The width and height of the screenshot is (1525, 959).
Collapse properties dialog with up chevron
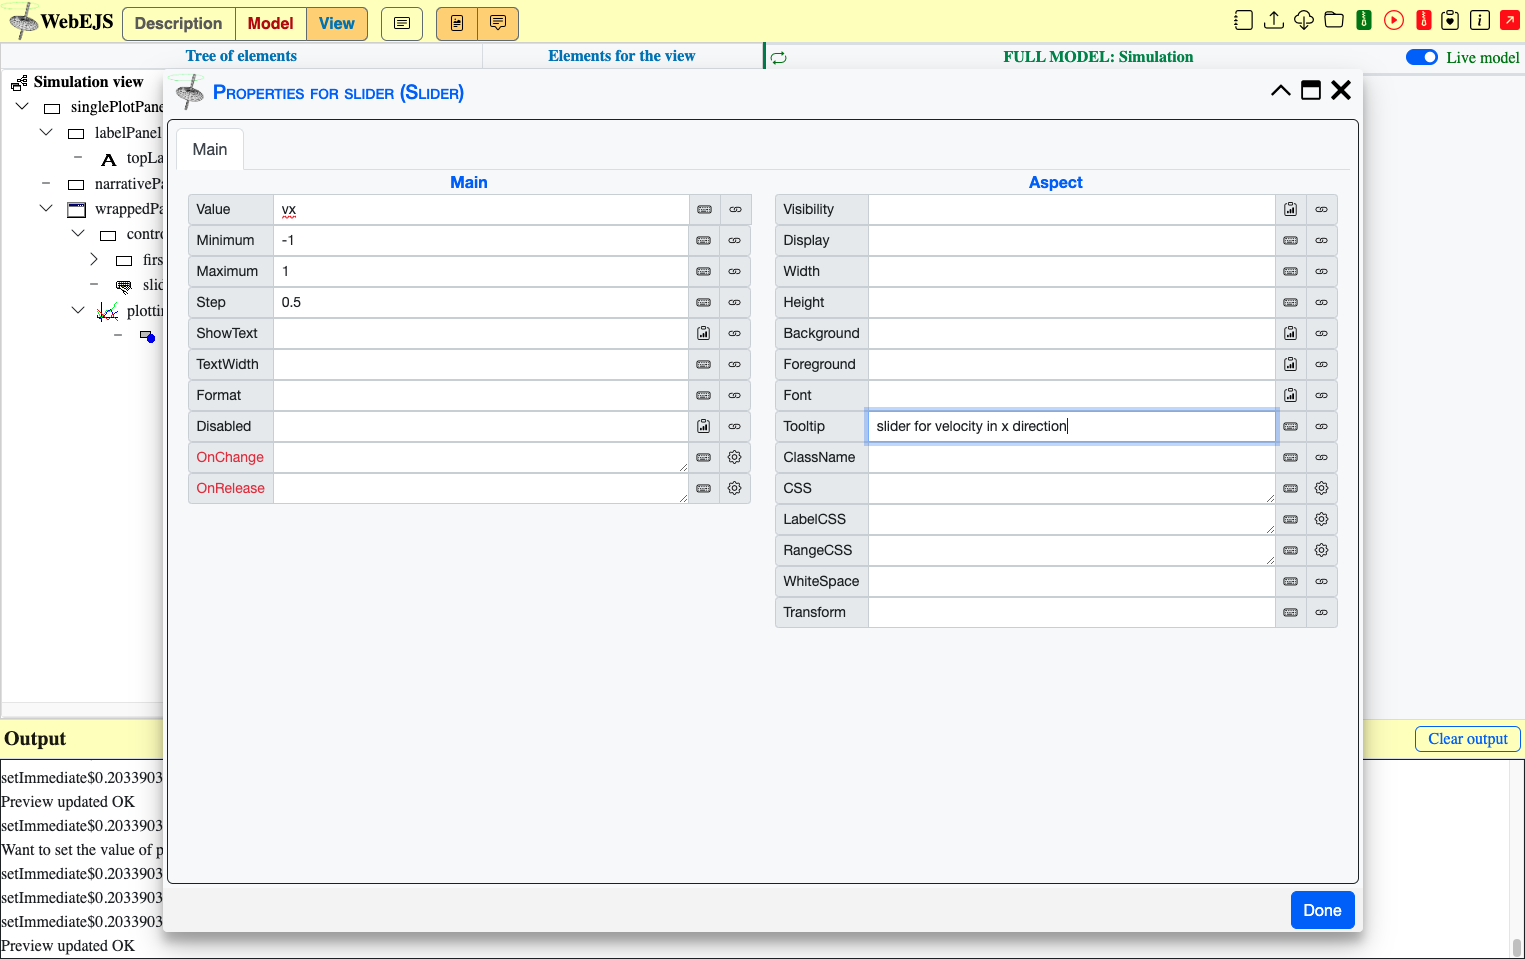tap(1281, 91)
